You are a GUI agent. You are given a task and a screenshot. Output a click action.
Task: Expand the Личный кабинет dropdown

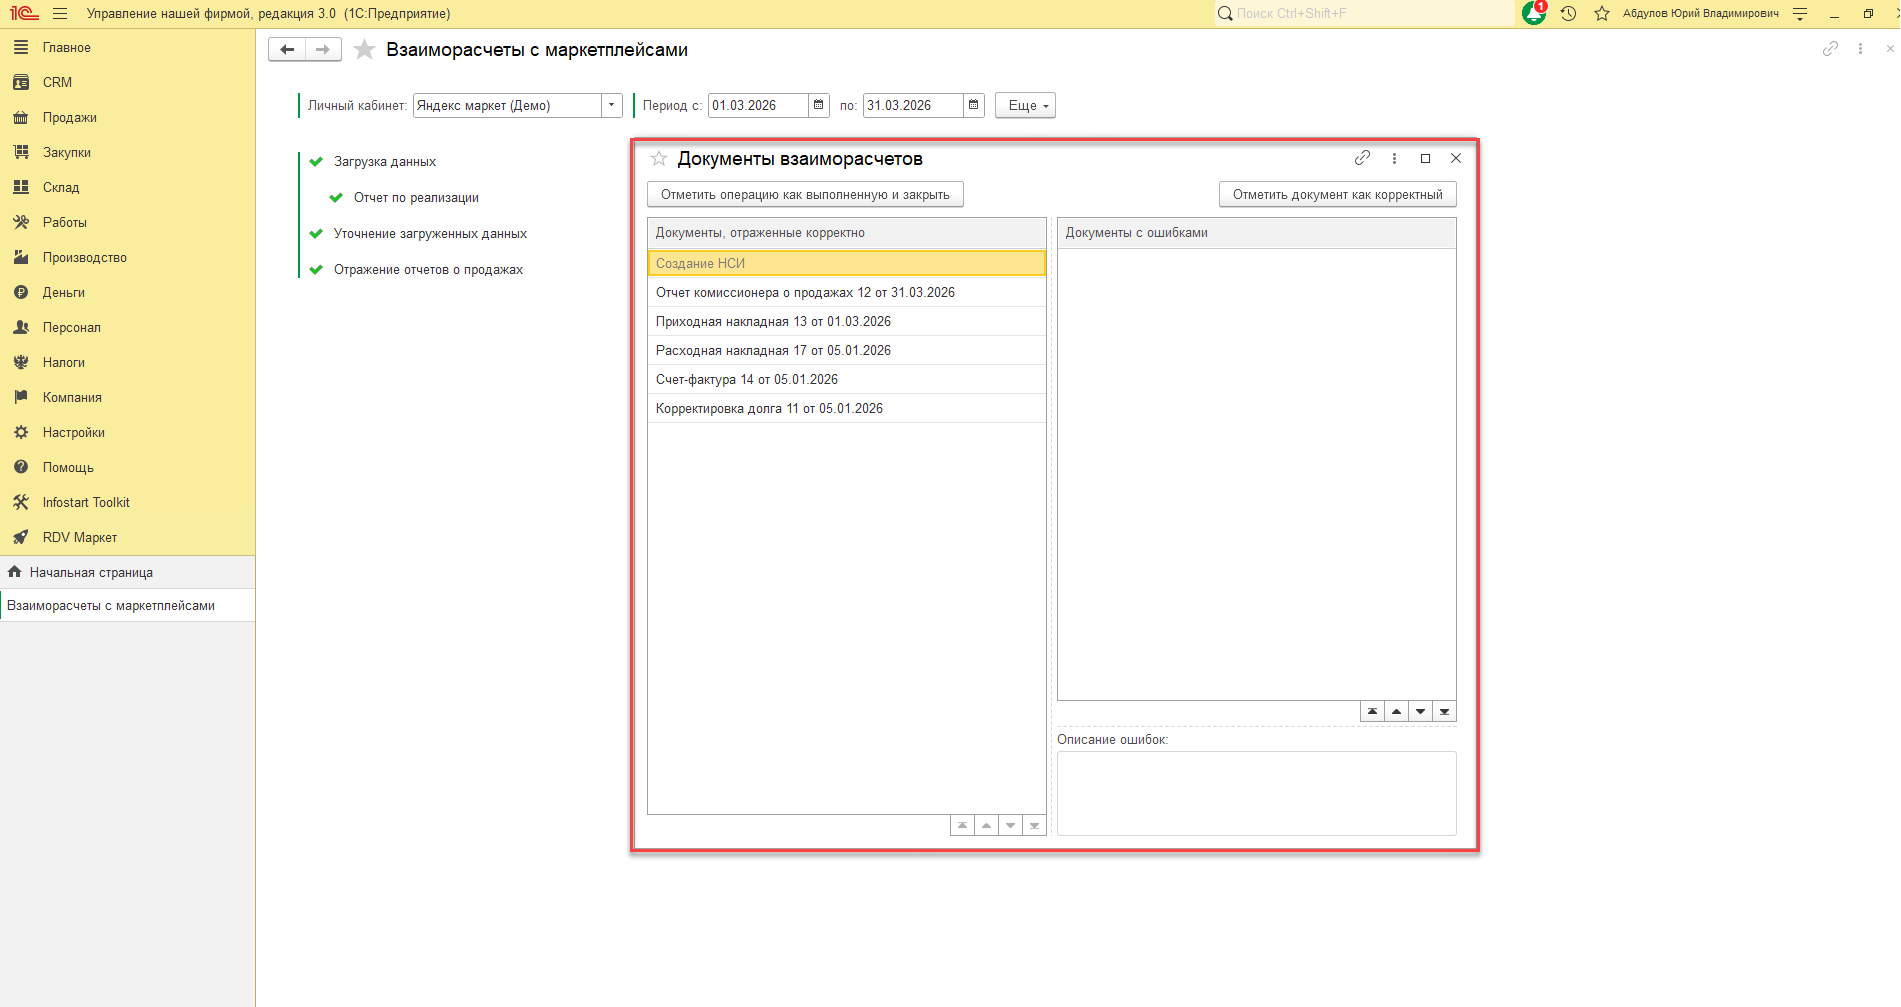[x=611, y=105]
